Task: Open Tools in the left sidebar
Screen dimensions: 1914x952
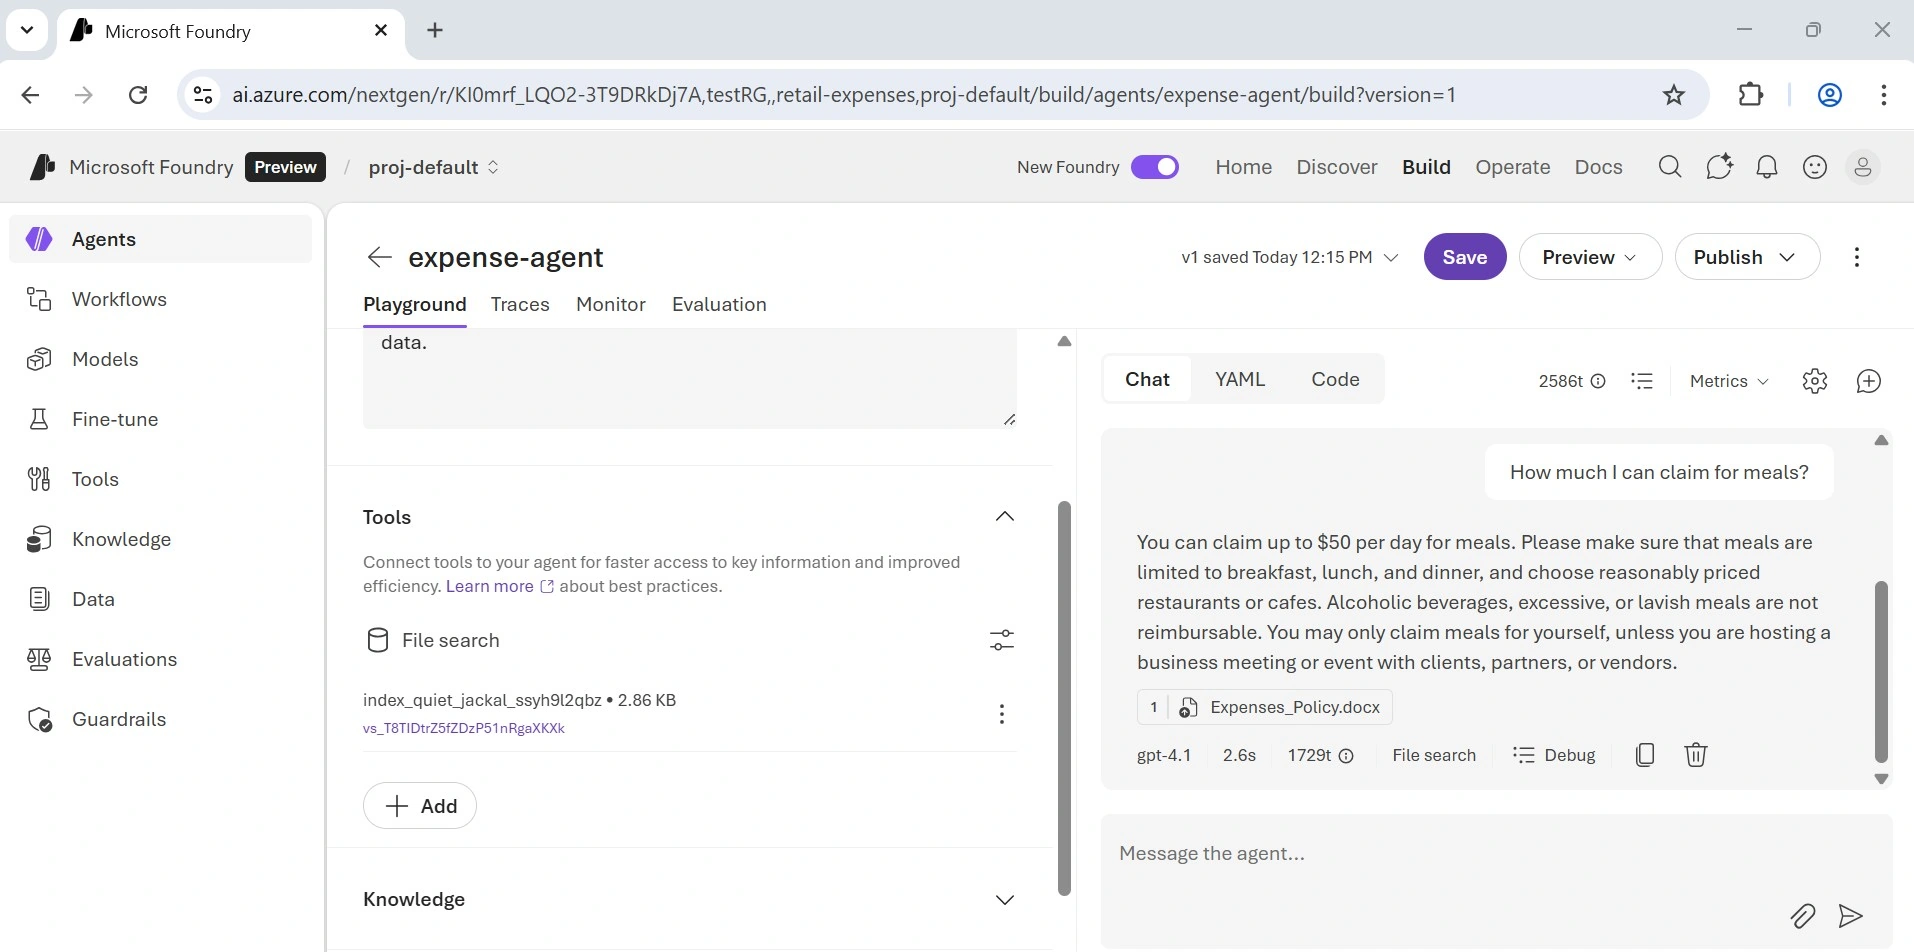Action: [x=161, y=479]
